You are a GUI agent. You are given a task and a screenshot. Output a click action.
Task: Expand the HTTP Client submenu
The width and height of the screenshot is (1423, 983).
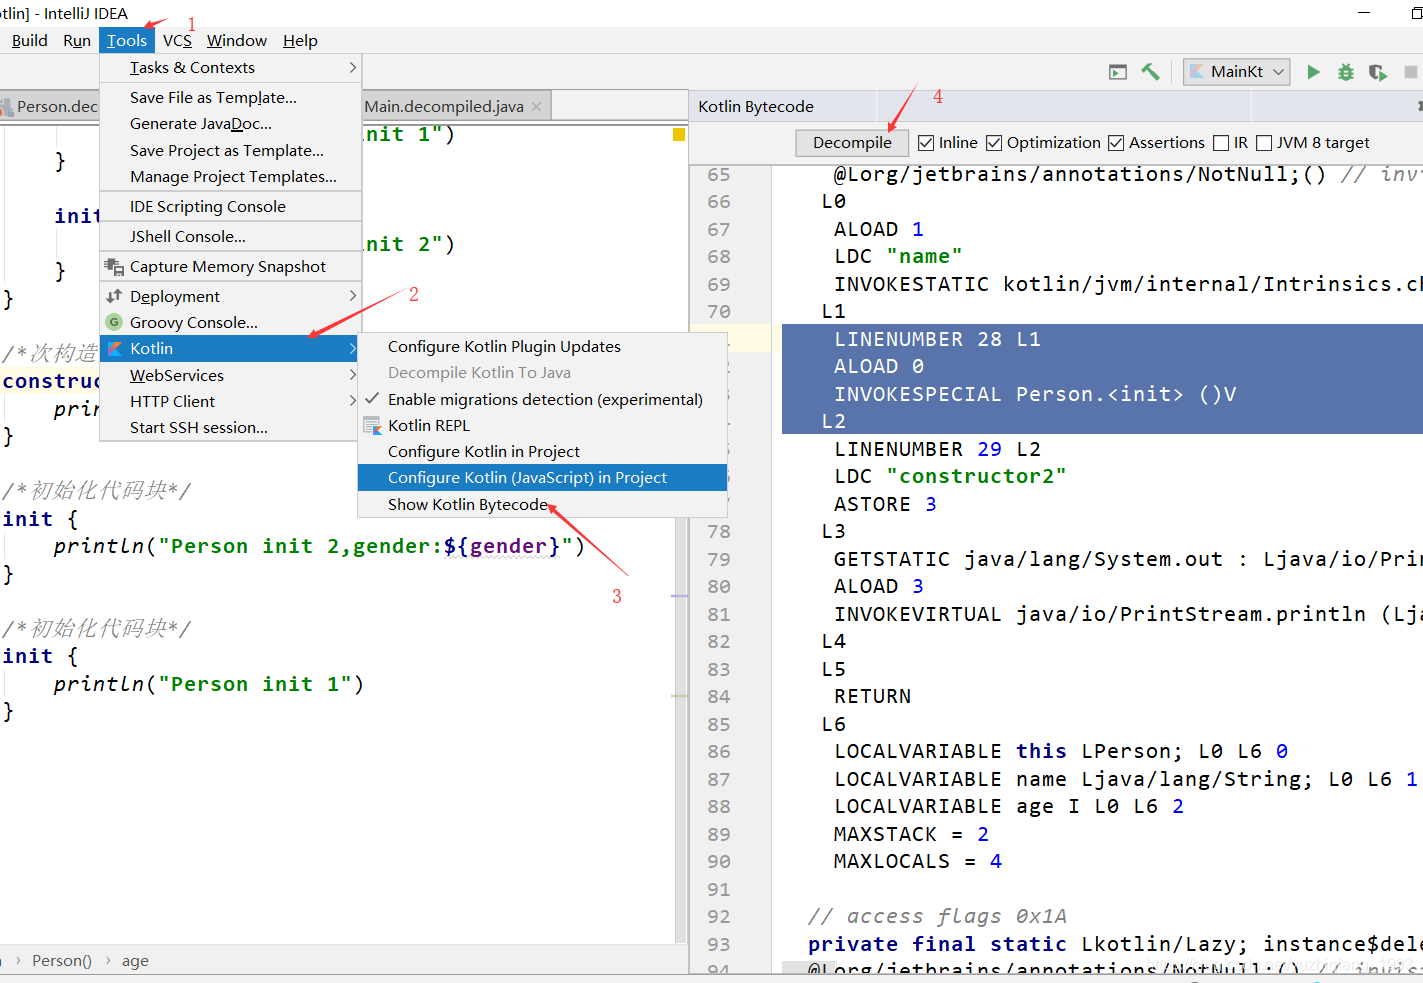pos(230,401)
